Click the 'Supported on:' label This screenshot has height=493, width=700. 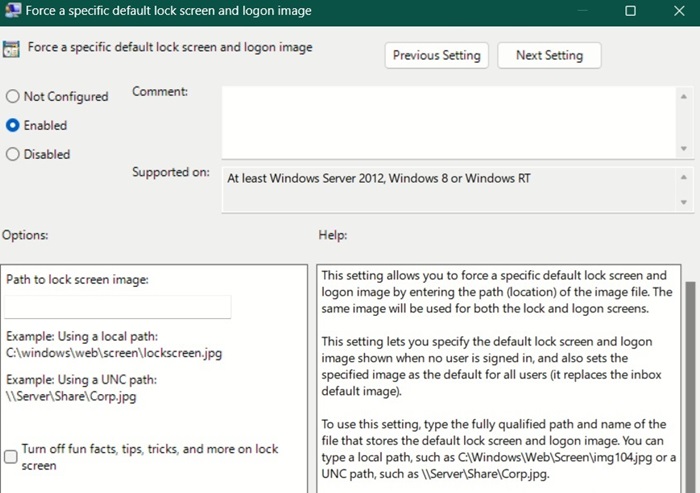click(x=171, y=172)
